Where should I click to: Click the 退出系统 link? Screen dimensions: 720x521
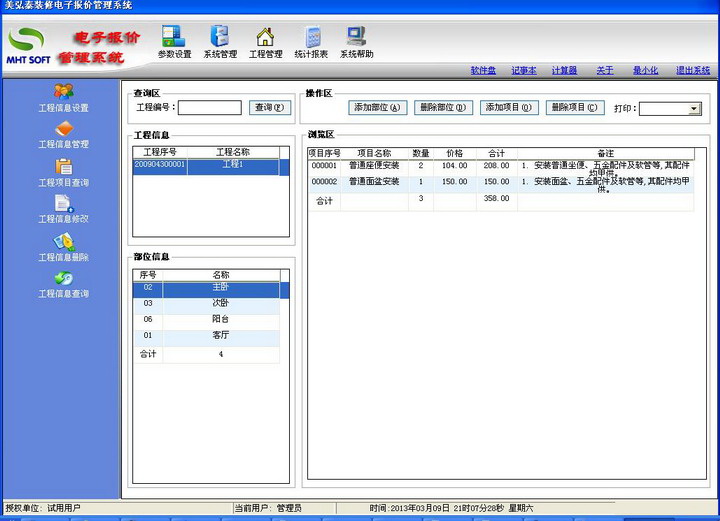[x=693, y=70]
